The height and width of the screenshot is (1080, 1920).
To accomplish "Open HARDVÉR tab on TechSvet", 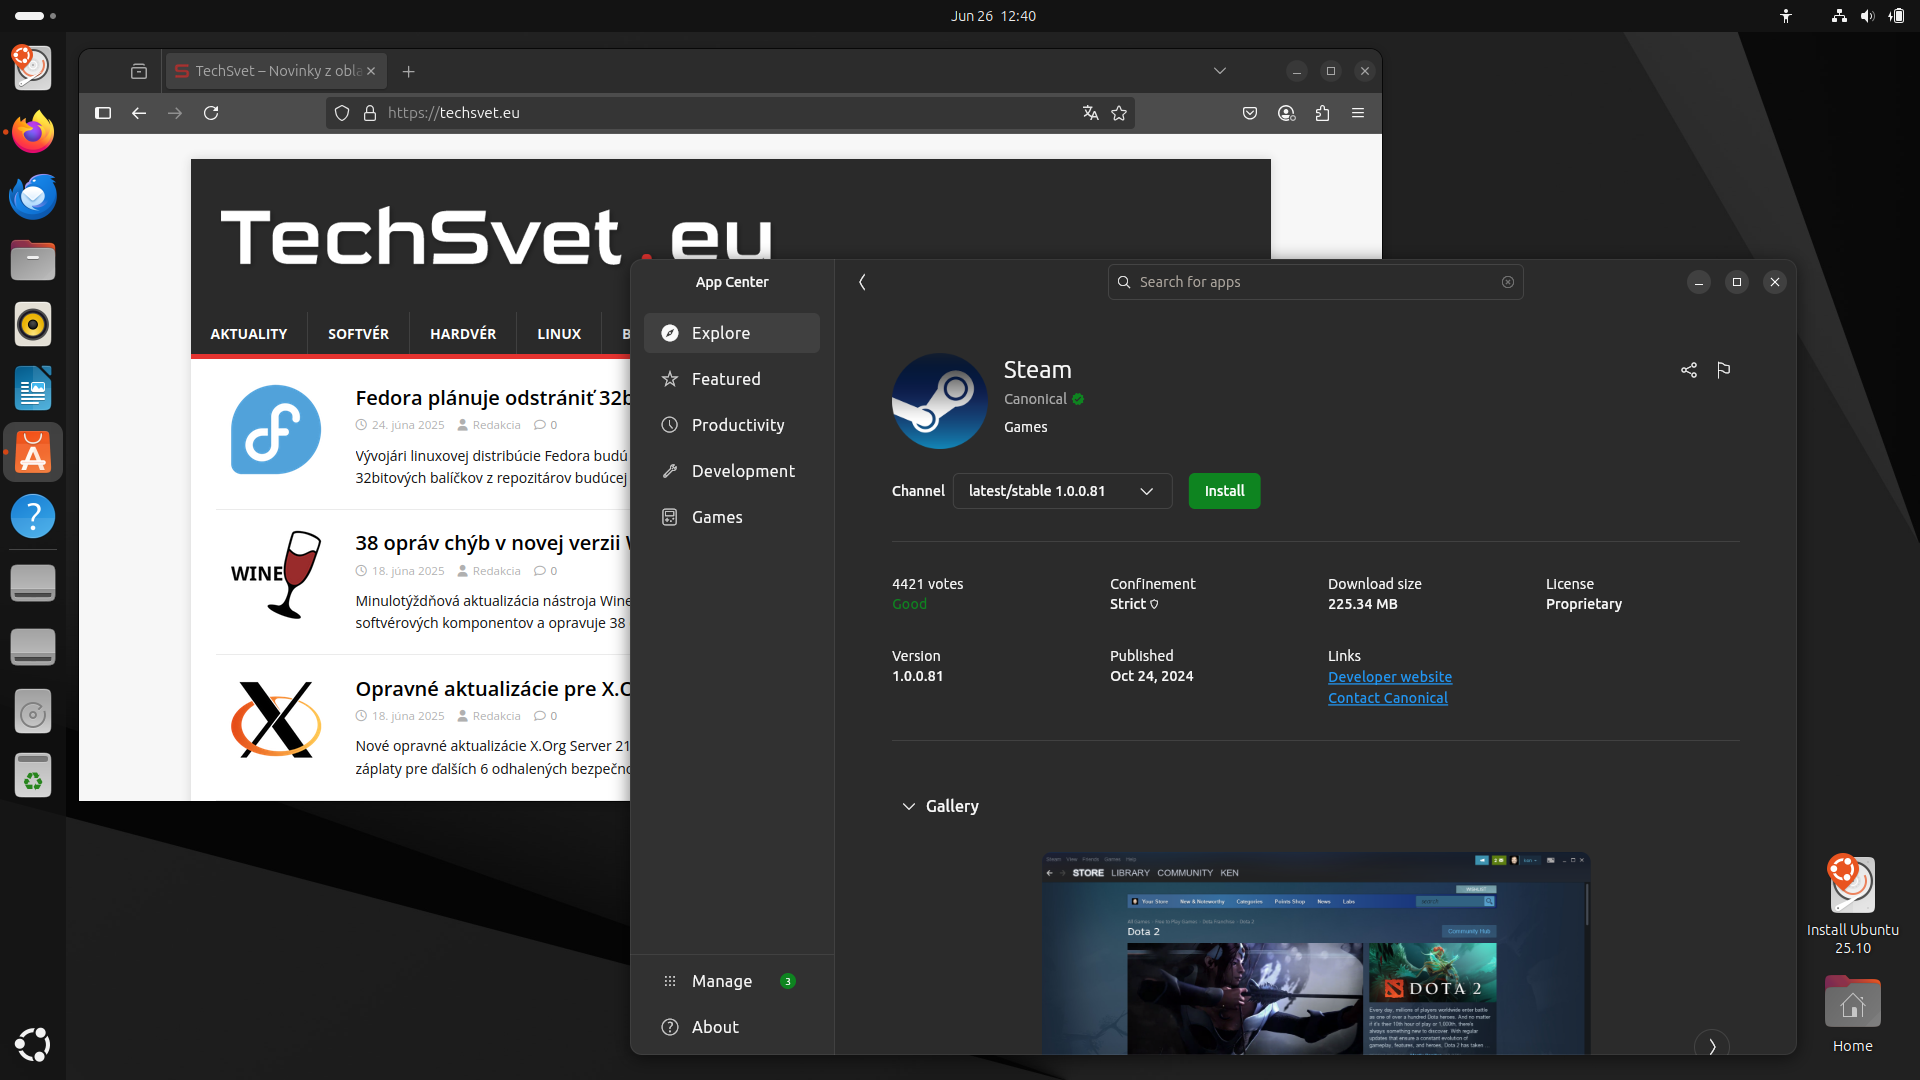I will tap(463, 334).
